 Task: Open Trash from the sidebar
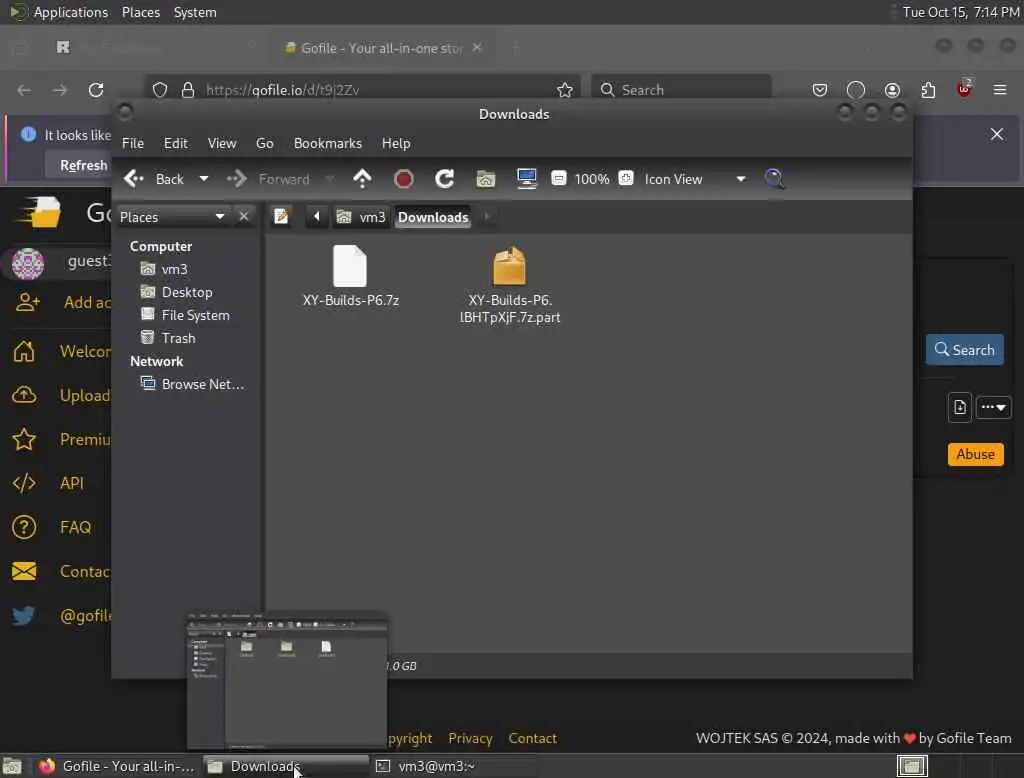tap(168, 338)
